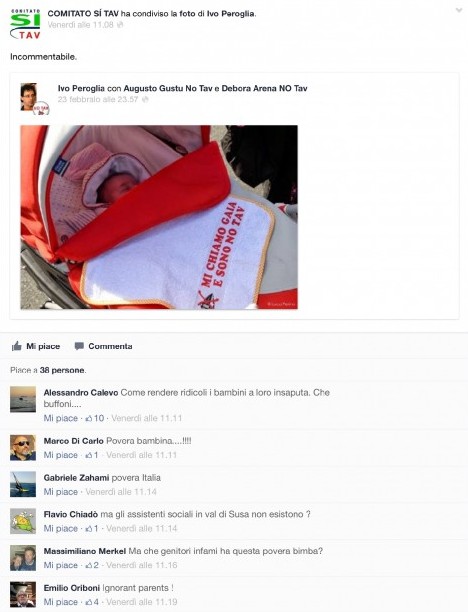Click the COMITATO SÌ TAV logo avatar

click(25, 24)
